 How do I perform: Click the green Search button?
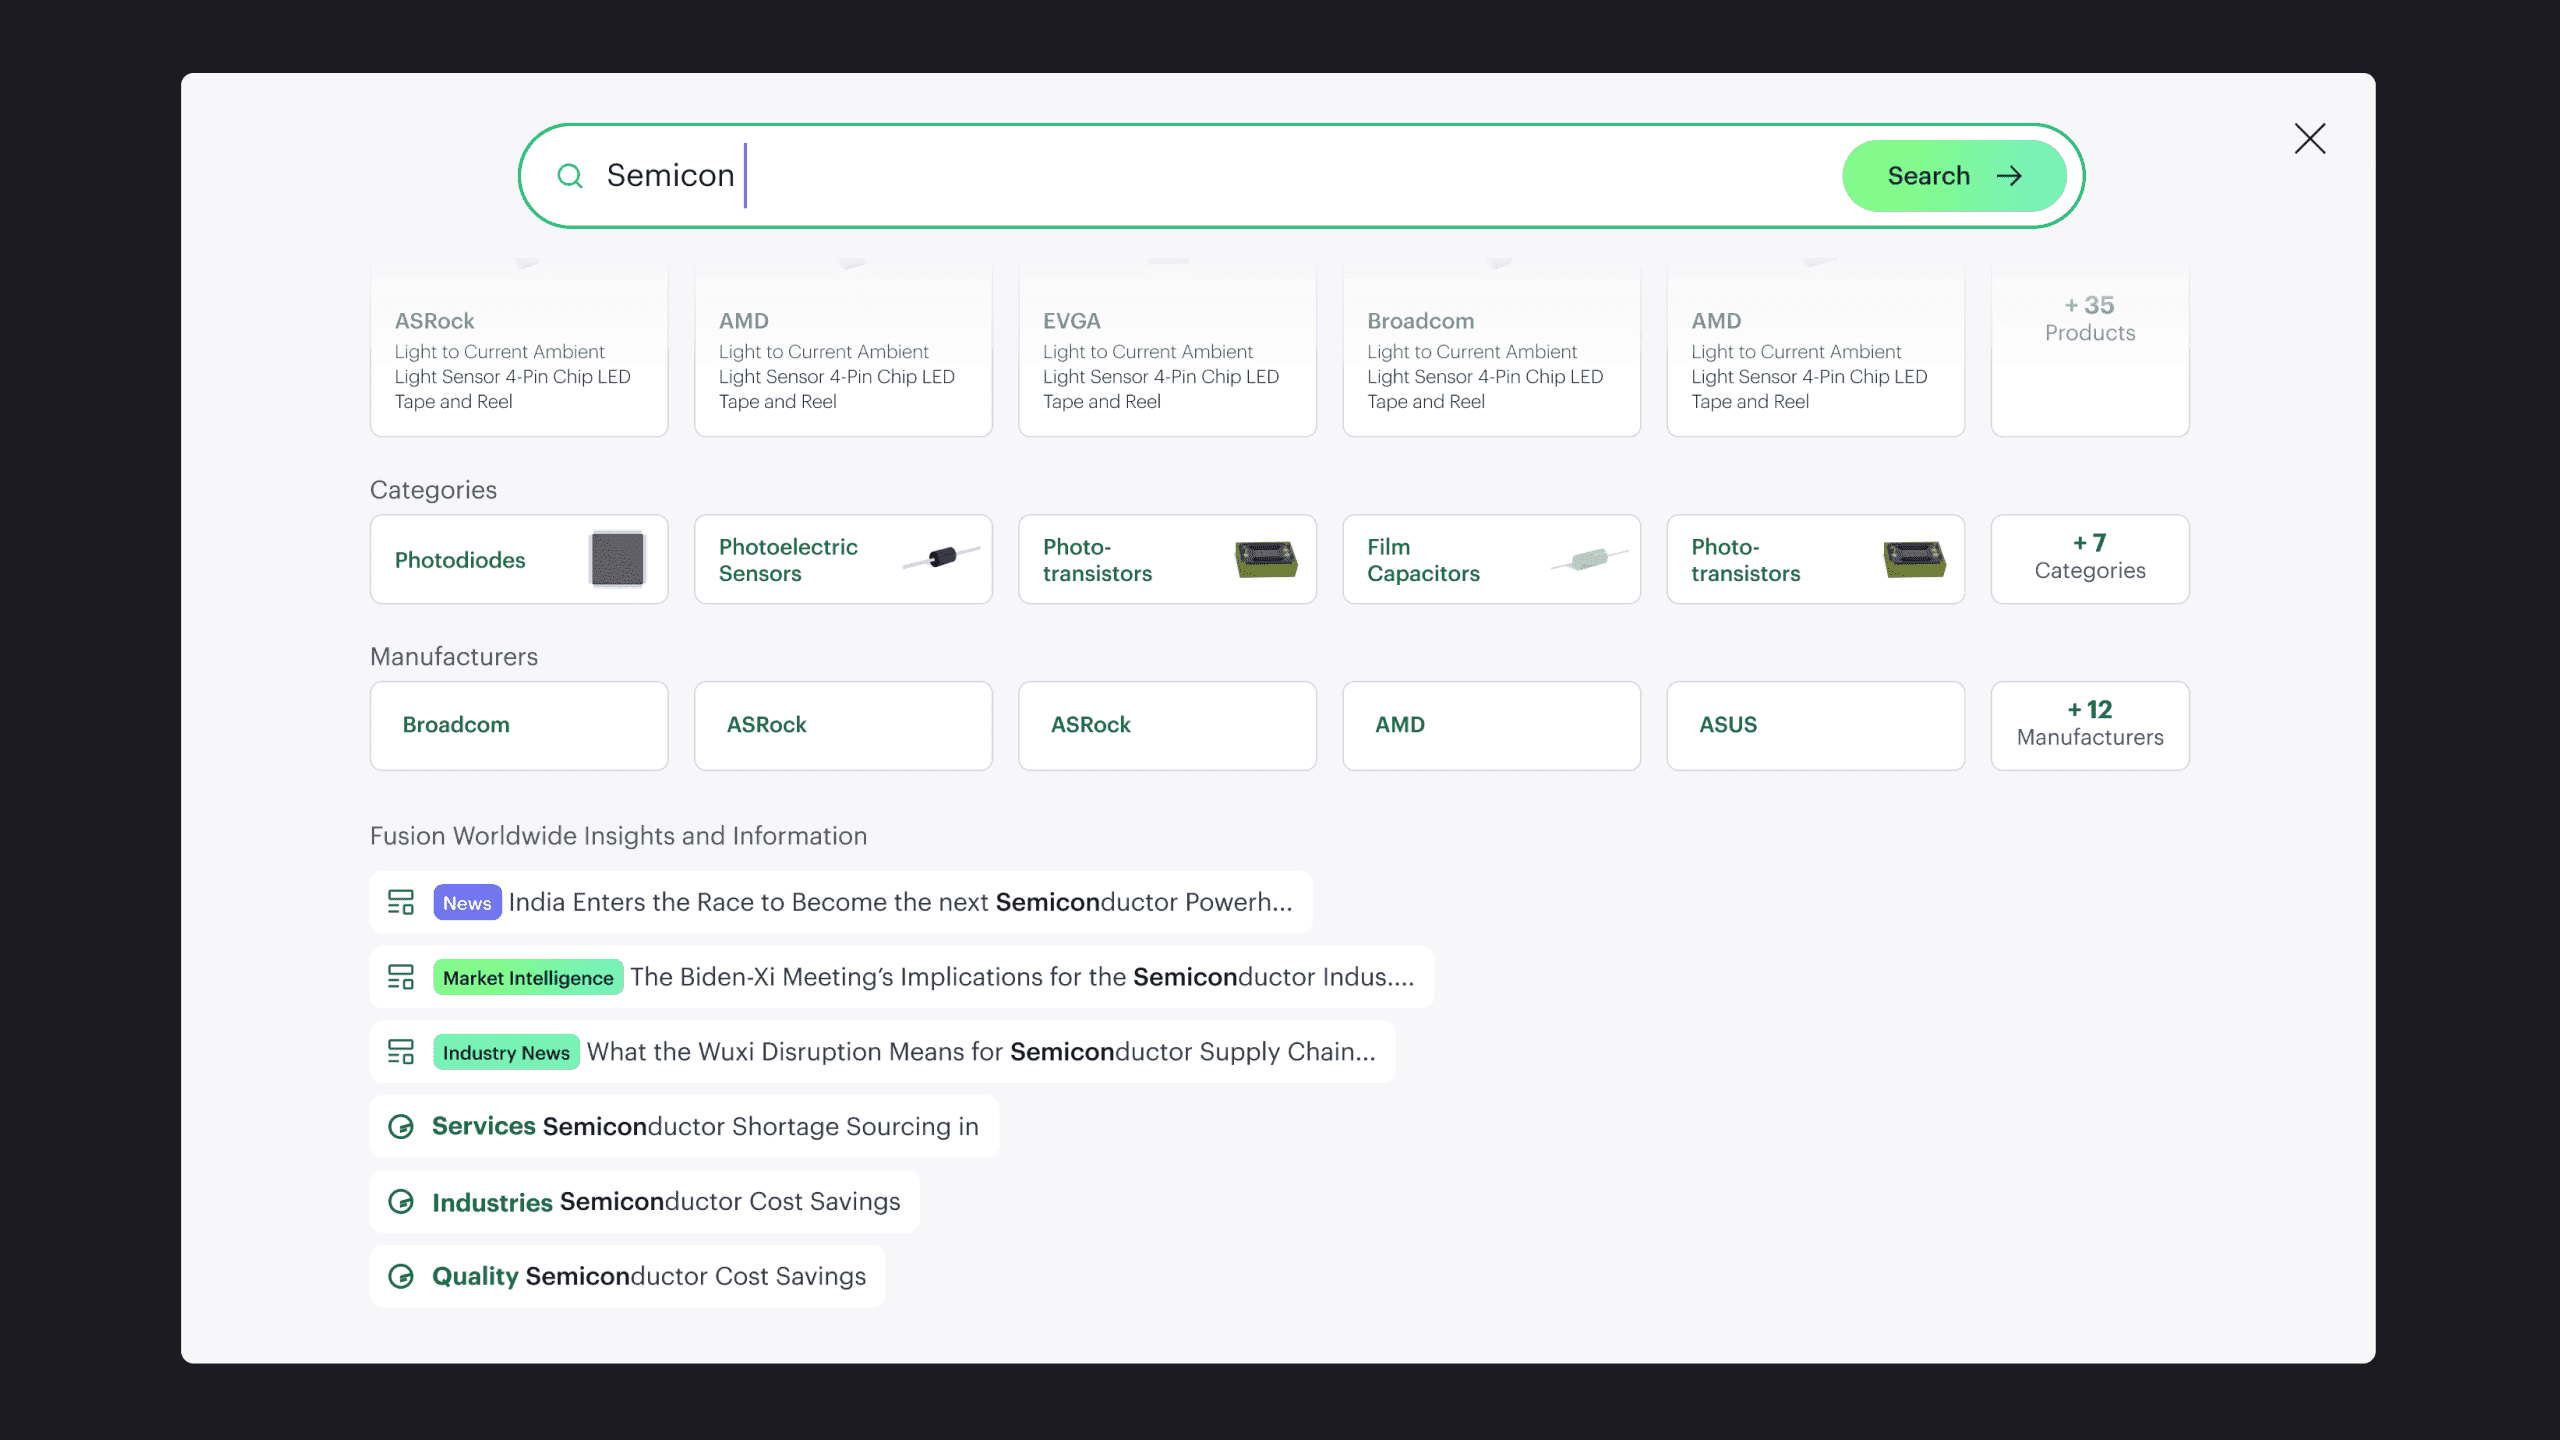(x=1953, y=176)
